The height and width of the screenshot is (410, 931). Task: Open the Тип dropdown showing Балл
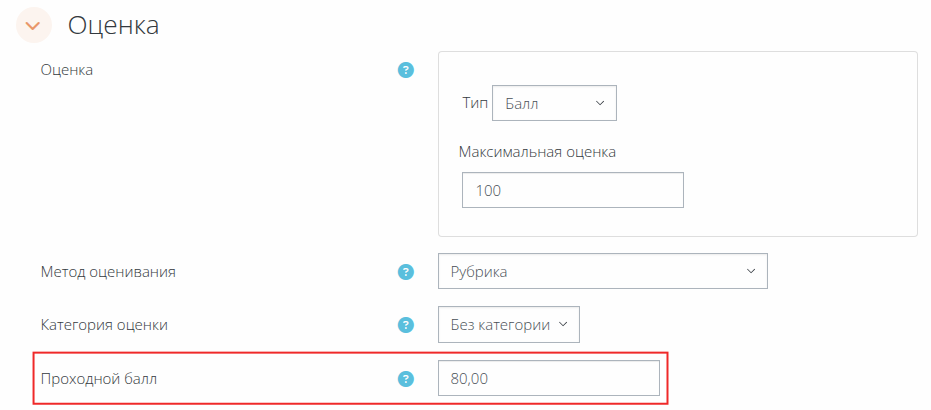point(554,103)
